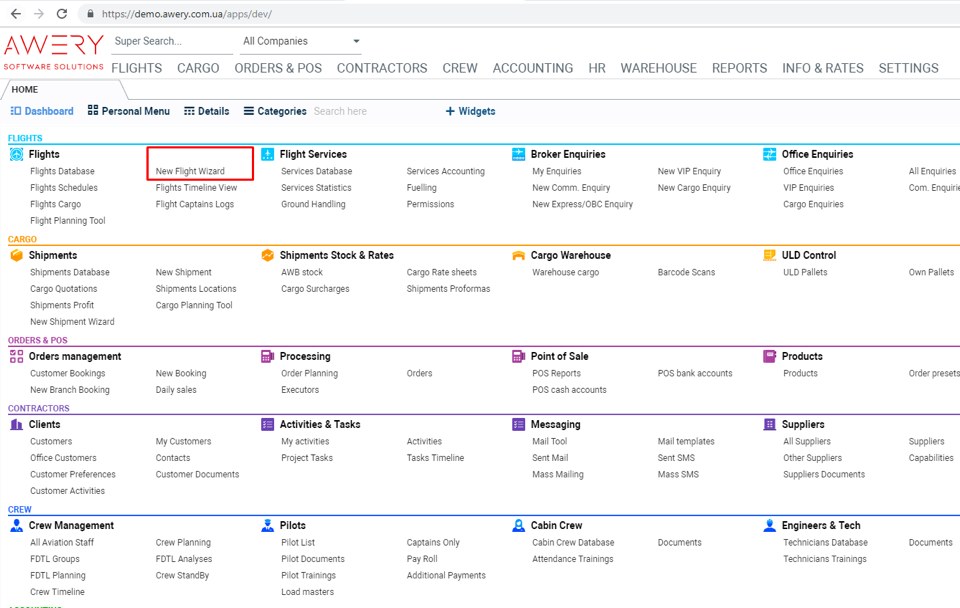Click the Flights section icon
Viewport: 960px width, 608px height.
pyautogui.click(x=16, y=154)
